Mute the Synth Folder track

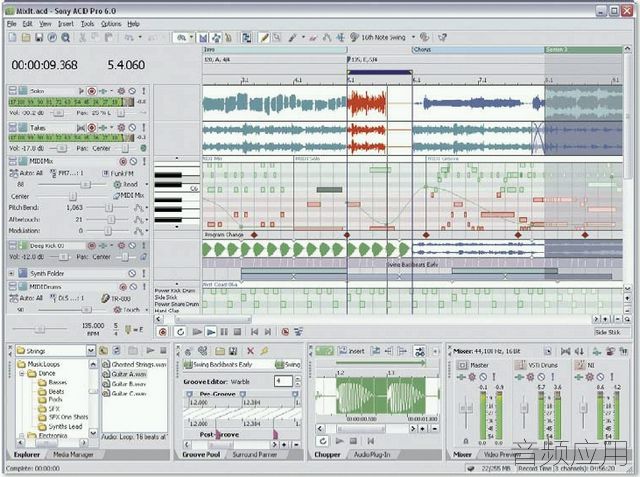click(132, 273)
